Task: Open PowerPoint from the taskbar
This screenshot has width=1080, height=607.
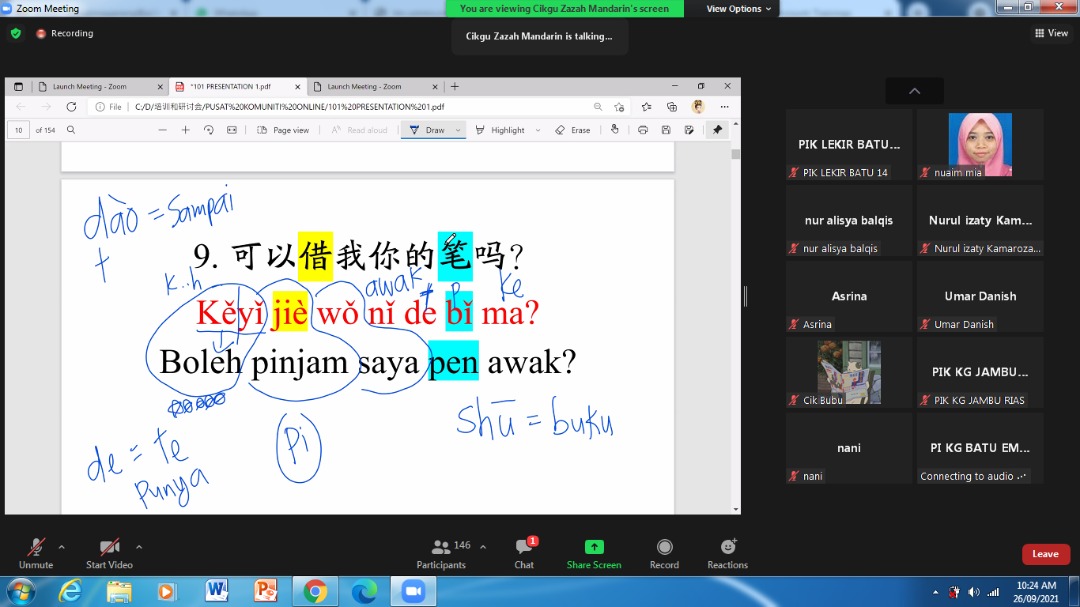Action: (x=265, y=592)
